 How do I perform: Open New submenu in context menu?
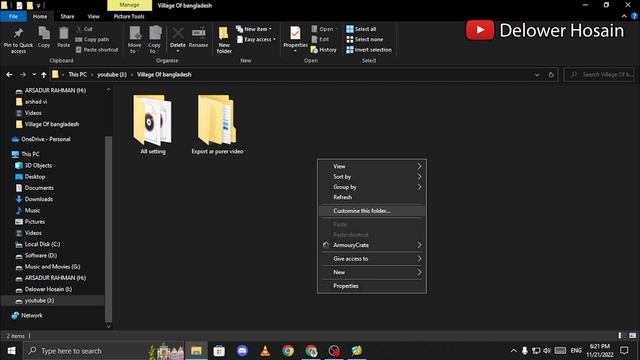click(372, 272)
